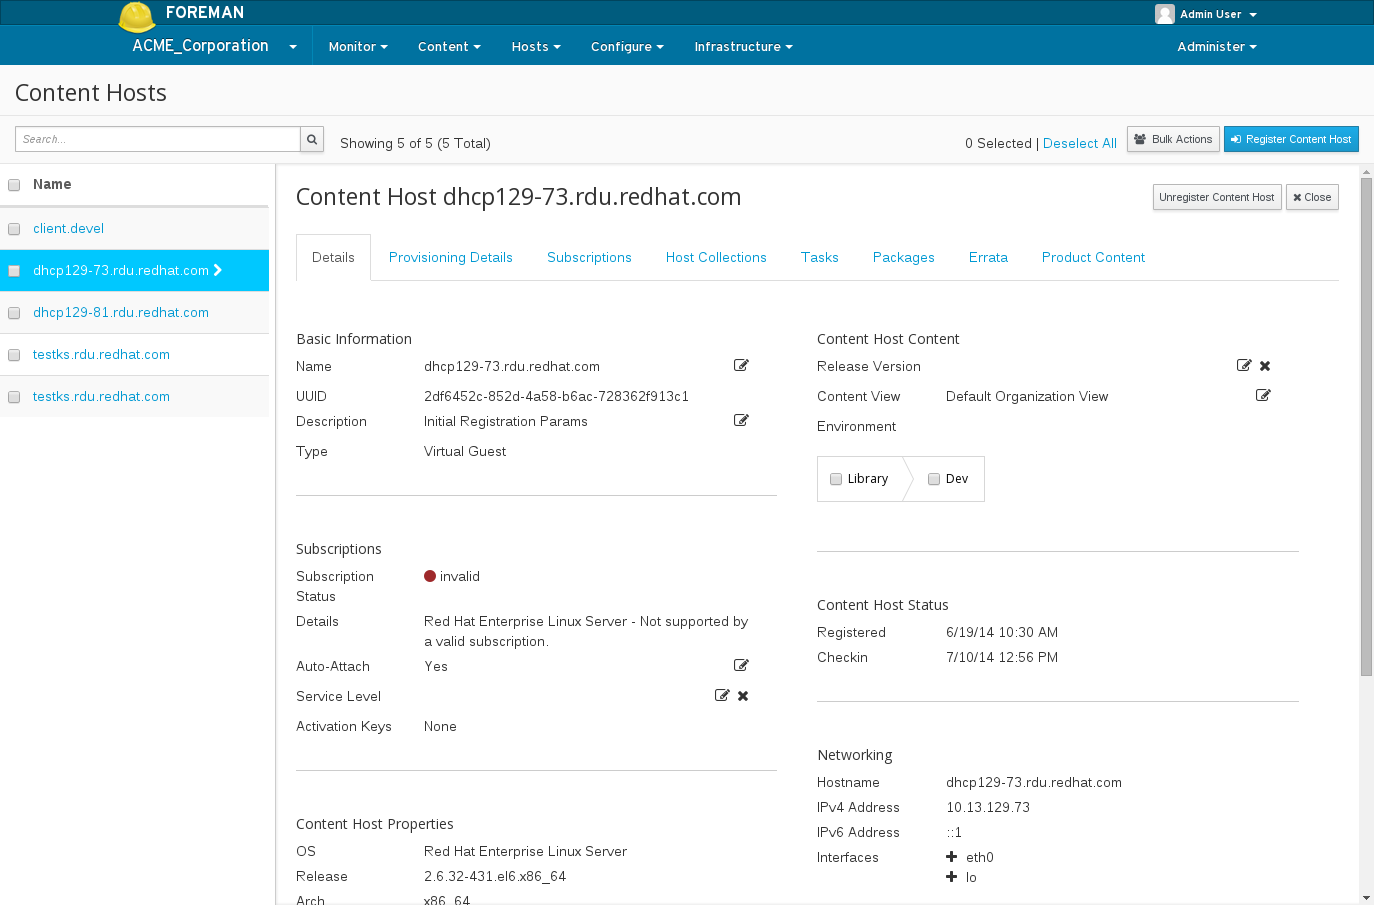The width and height of the screenshot is (1374, 905).
Task: Click the scrollbar up arrow
Action: [1366, 172]
